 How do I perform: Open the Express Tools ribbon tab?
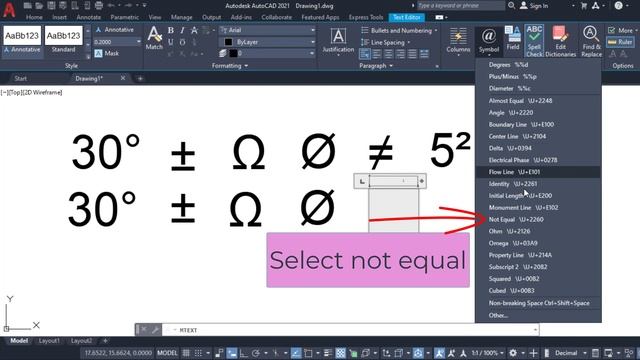[x=366, y=17]
